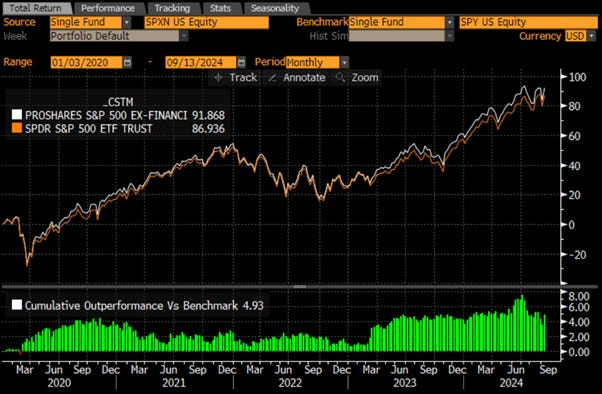The image size is (602, 394).
Task: Click the Benchmark dropdown arrow
Action: [450, 22]
